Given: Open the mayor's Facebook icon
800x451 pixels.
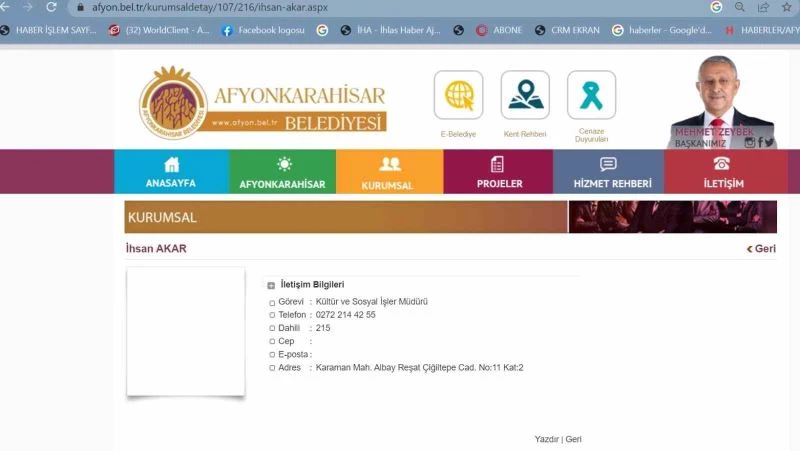Looking at the screenshot, I should (x=760, y=143).
